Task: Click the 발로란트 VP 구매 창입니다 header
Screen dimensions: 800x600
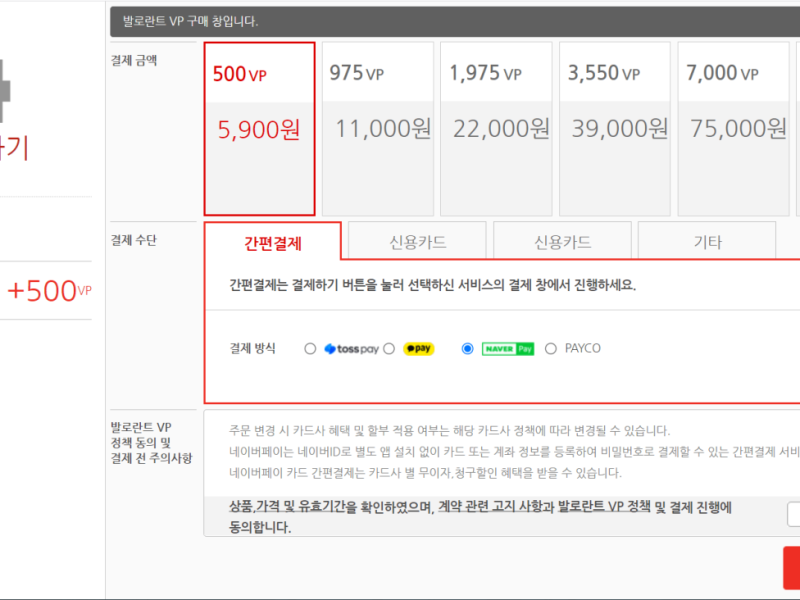Action: (x=190, y=21)
